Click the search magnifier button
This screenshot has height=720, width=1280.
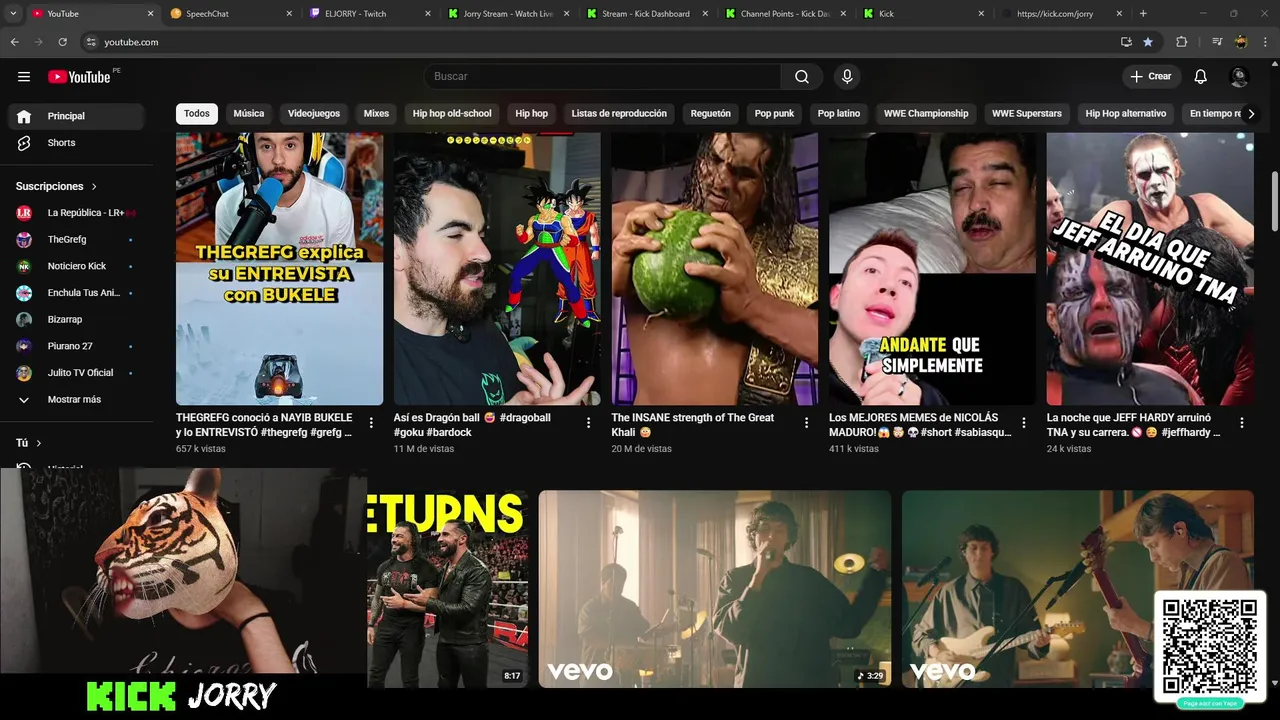pos(802,77)
